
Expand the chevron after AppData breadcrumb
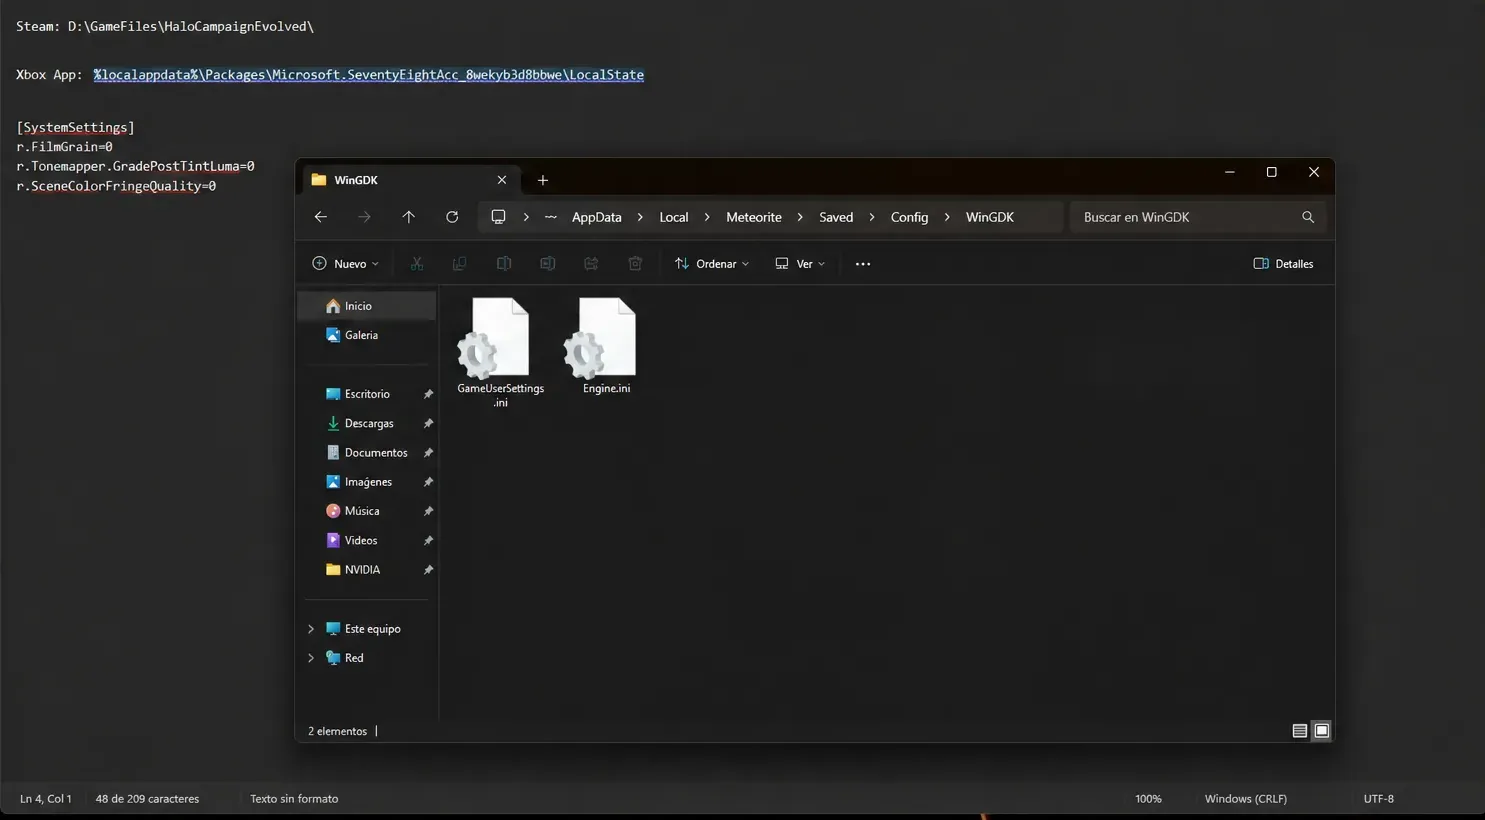(x=640, y=217)
